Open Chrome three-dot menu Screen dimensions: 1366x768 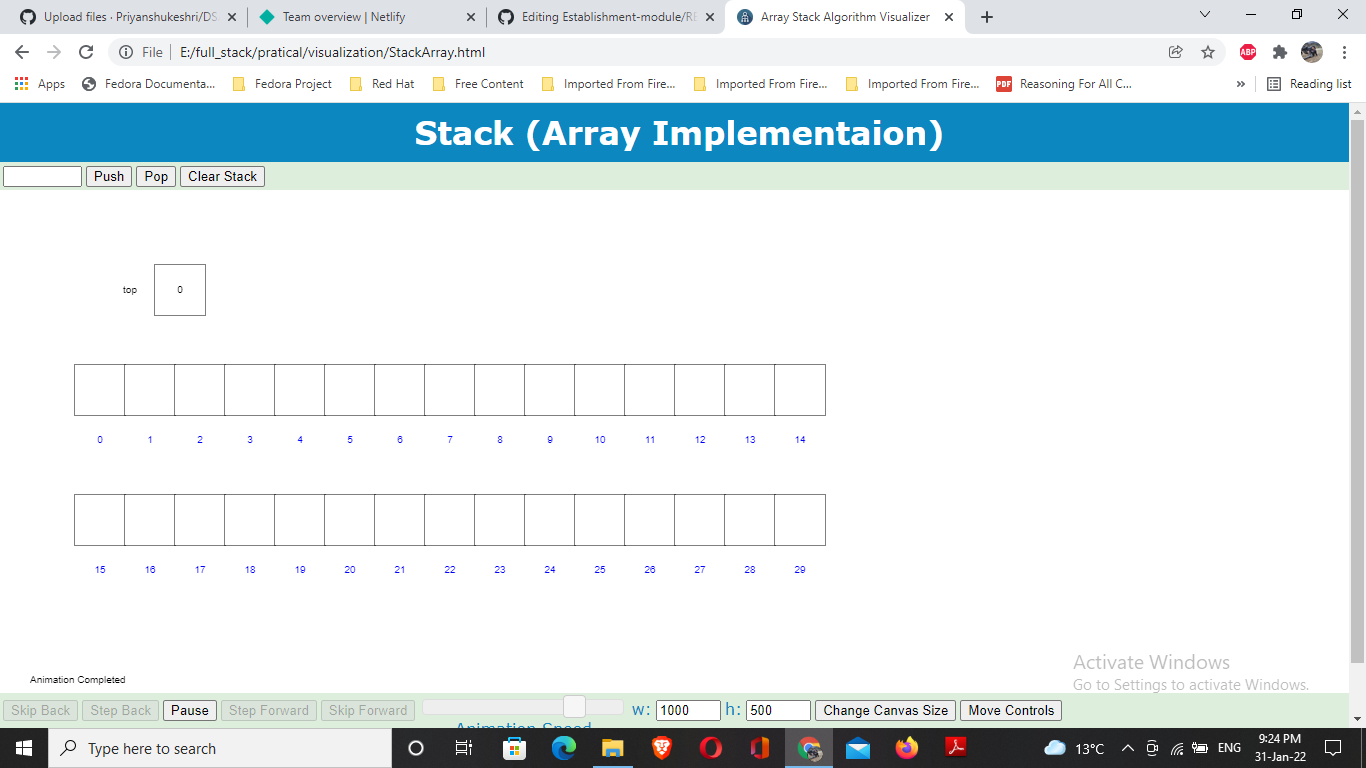tap(1344, 52)
